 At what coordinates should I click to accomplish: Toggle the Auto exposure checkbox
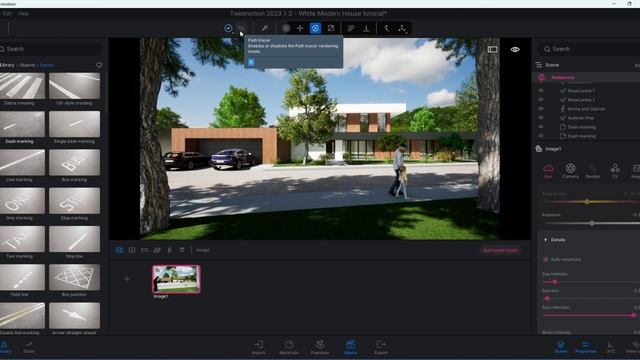546,259
